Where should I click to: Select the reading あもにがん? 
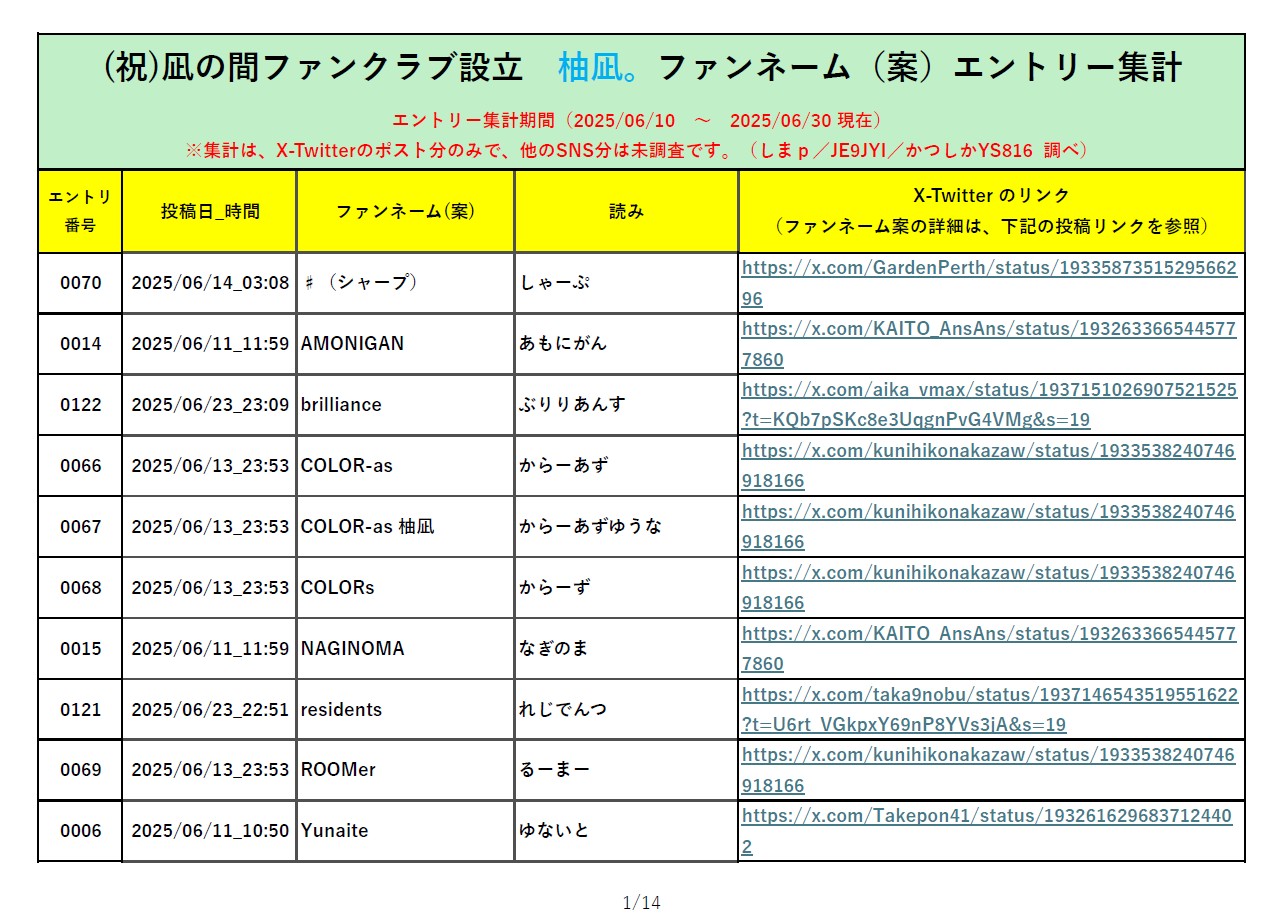point(563,344)
